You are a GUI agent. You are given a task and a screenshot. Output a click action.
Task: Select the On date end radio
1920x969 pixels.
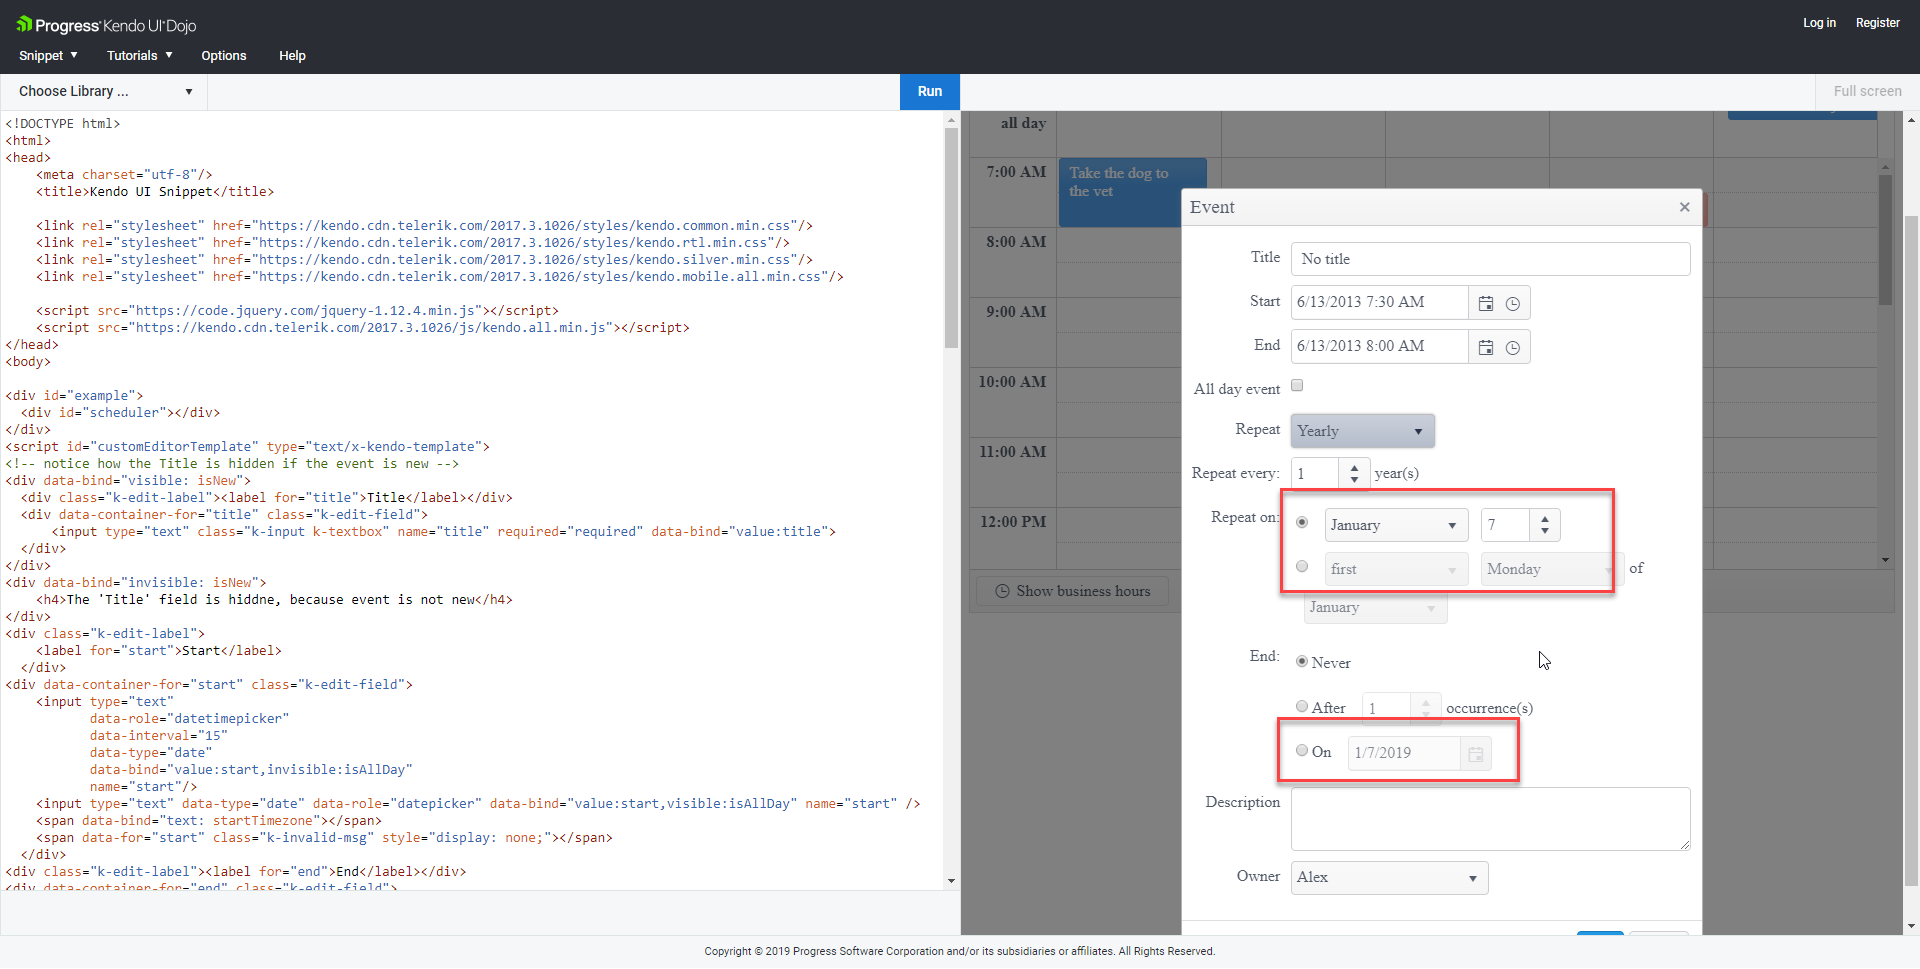pyautogui.click(x=1302, y=750)
